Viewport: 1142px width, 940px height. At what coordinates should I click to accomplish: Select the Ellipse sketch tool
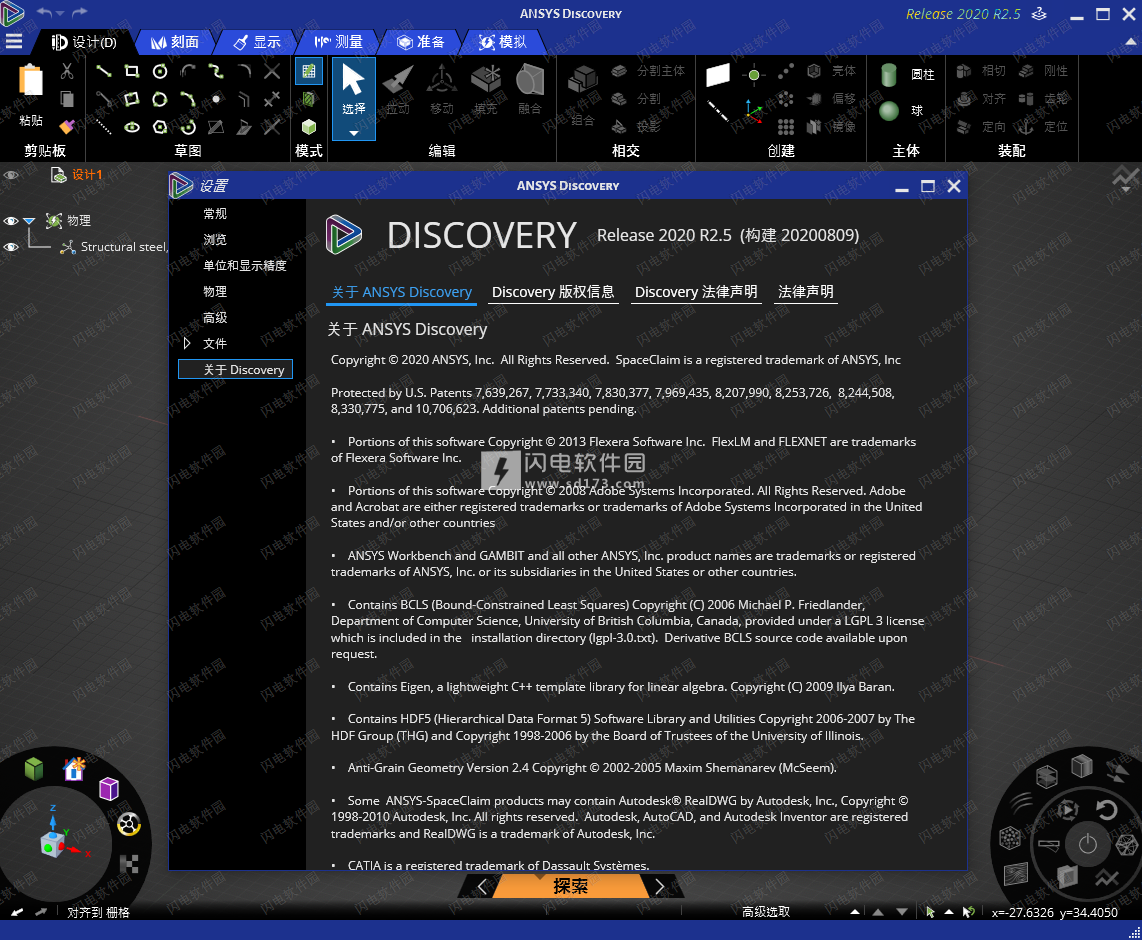click(132, 127)
